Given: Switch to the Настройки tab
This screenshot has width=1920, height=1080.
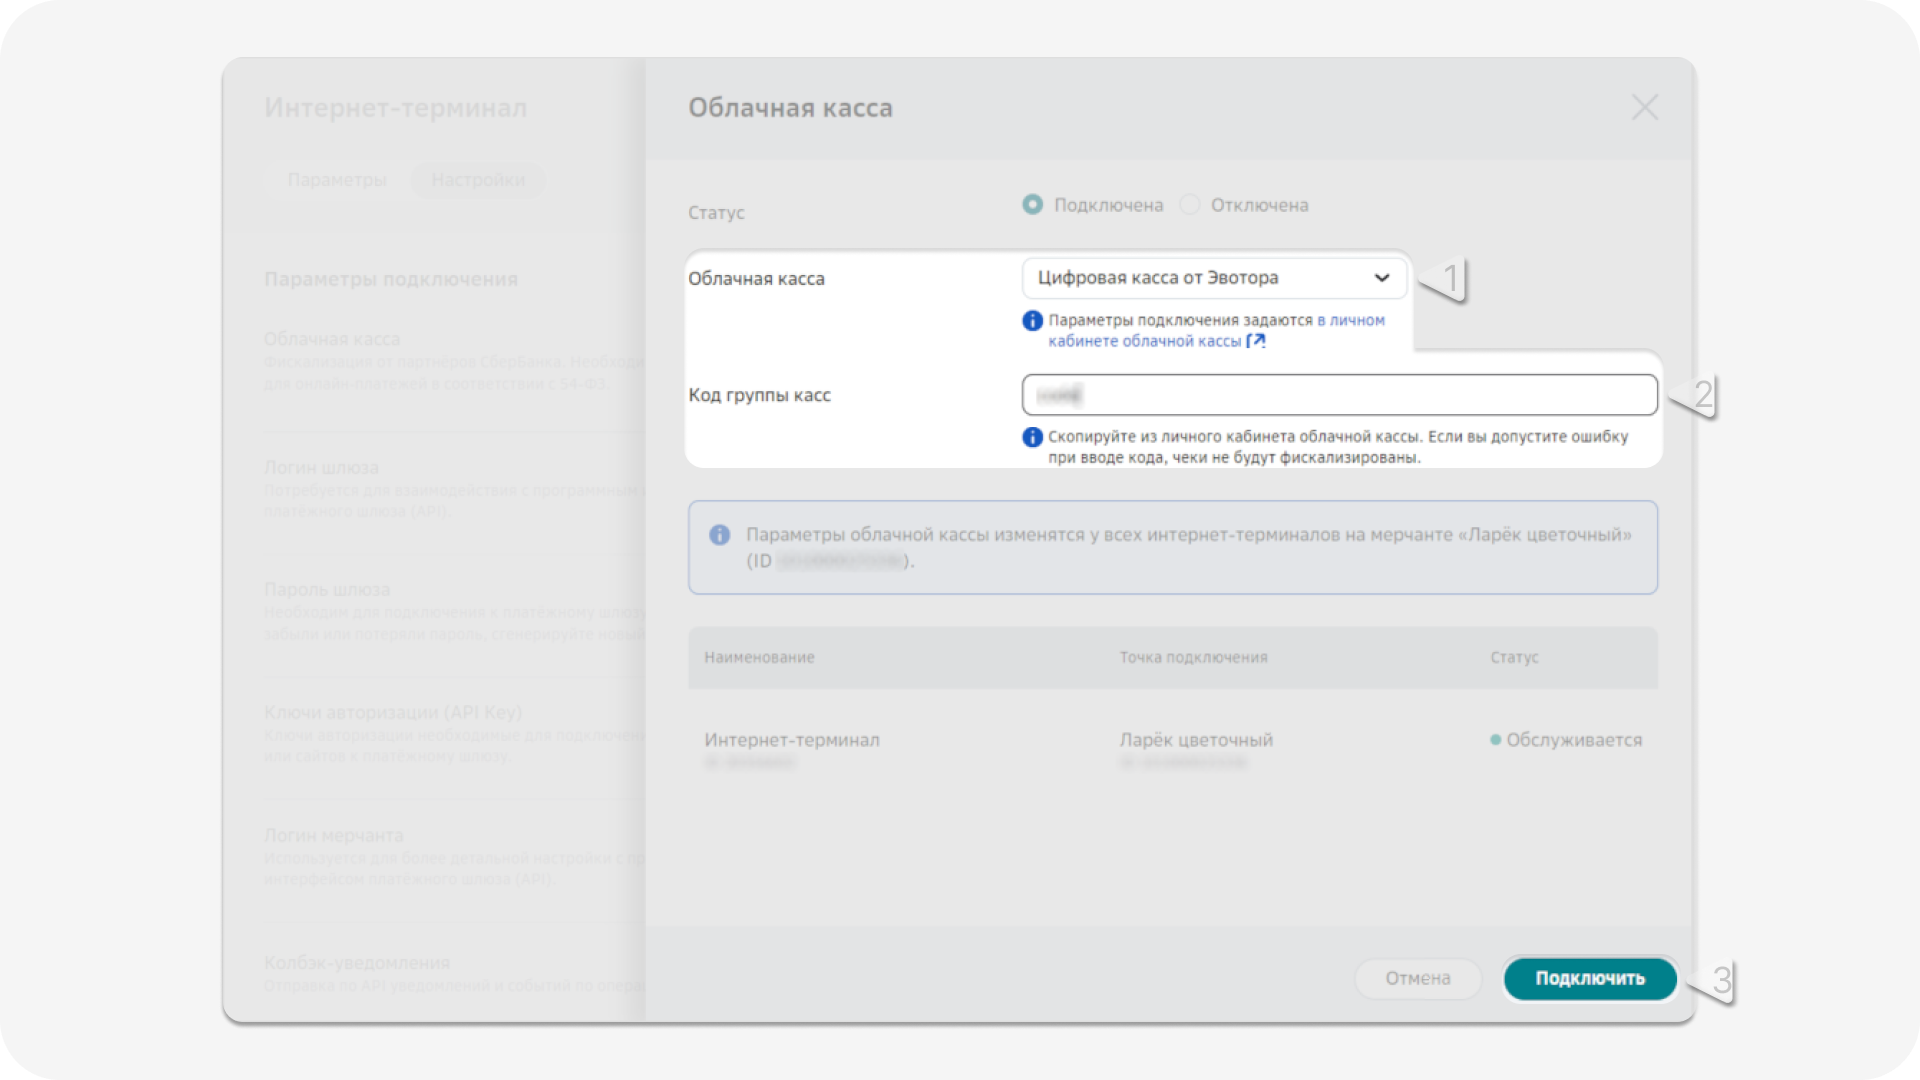Looking at the screenshot, I should [478, 180].
